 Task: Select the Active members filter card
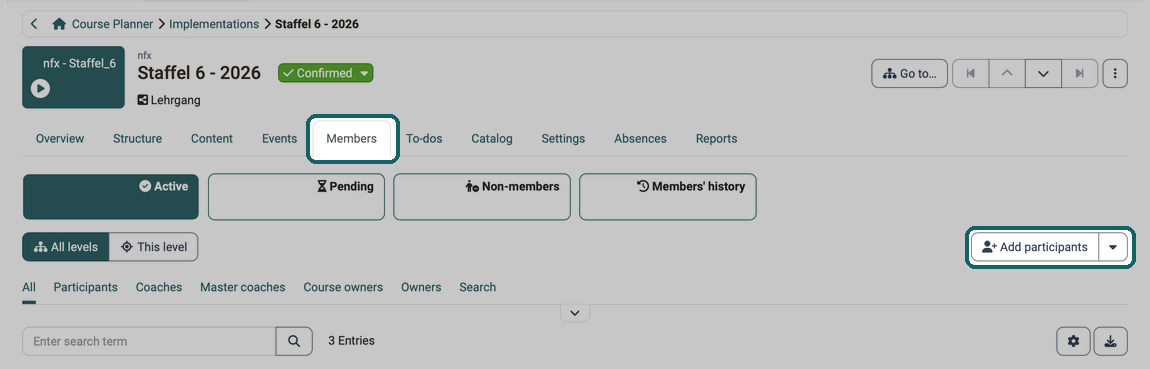pyautogui.click(x=111, y=197)
